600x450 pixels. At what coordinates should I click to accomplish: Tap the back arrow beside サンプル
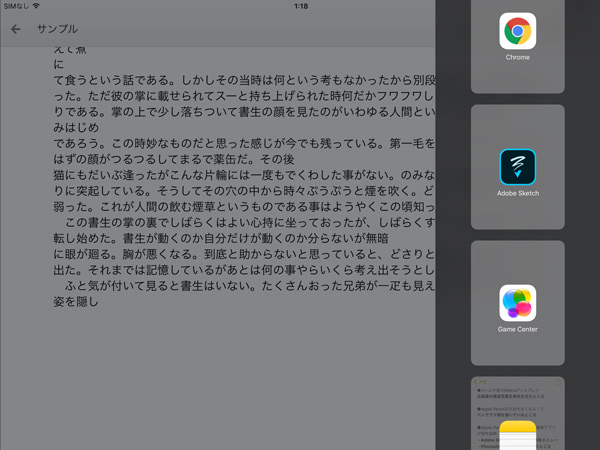[15, 29]
